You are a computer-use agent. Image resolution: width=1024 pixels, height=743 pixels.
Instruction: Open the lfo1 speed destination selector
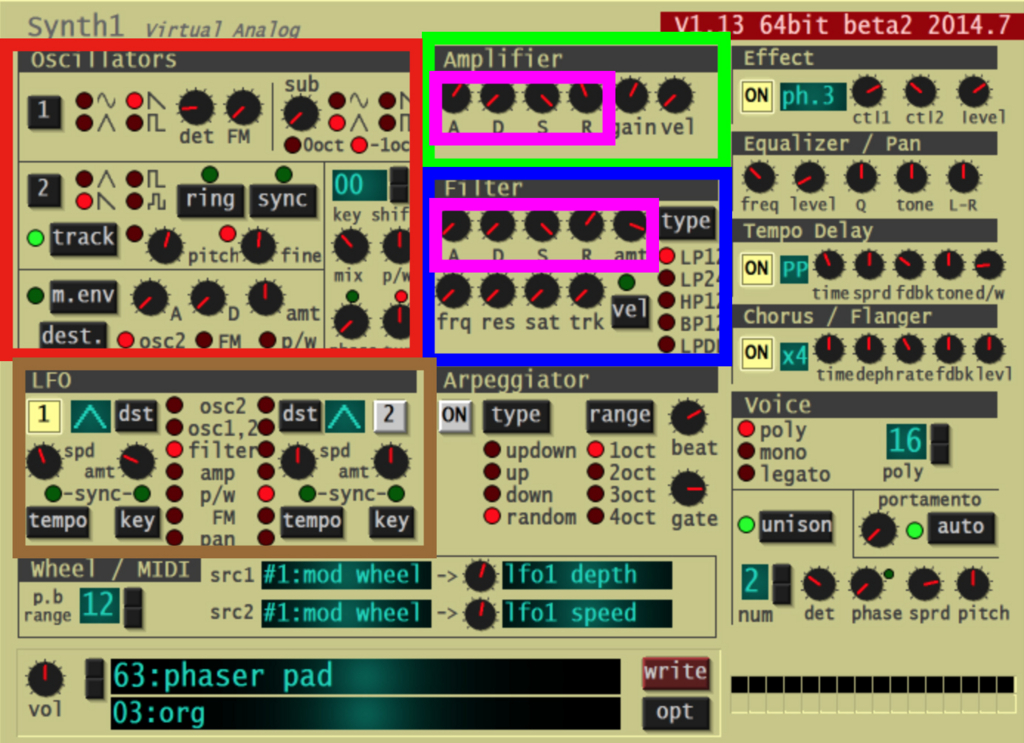pyautogui.click(x=586, y=613)
